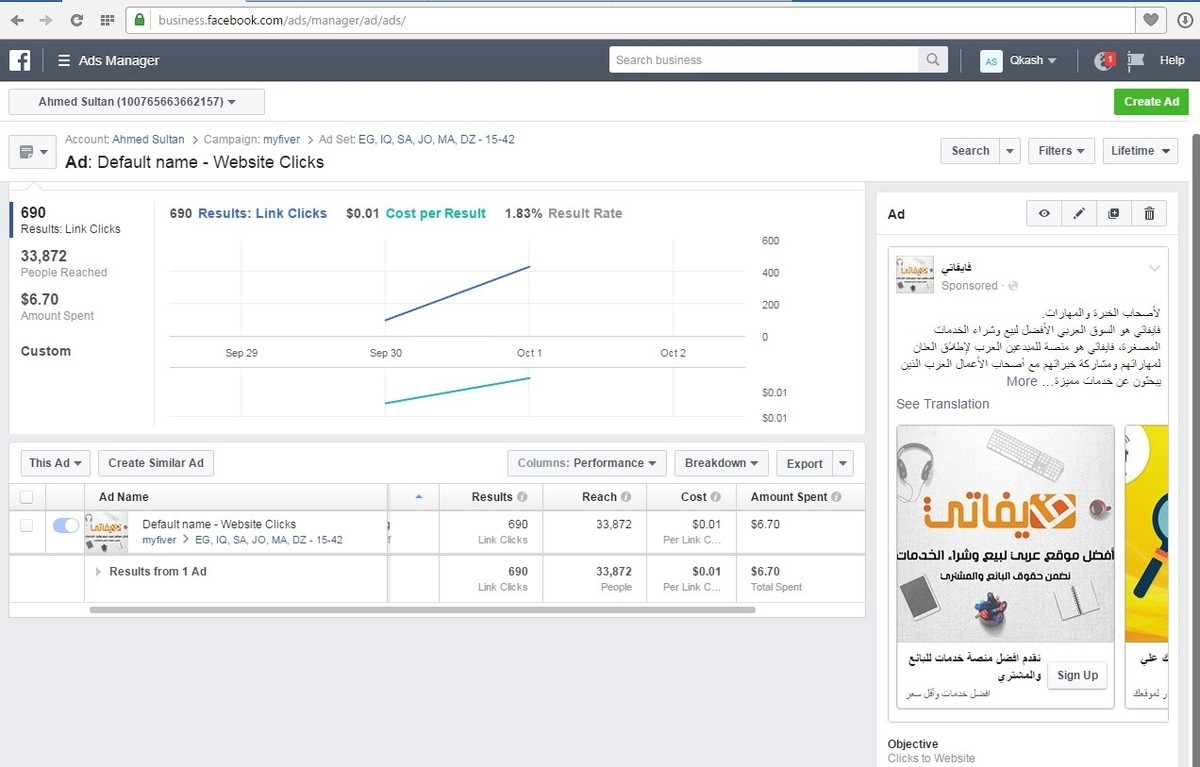Open the ad preview chevron menu
The image size is (1200, 767).
pyautogui.click(x=1155, y=268)
